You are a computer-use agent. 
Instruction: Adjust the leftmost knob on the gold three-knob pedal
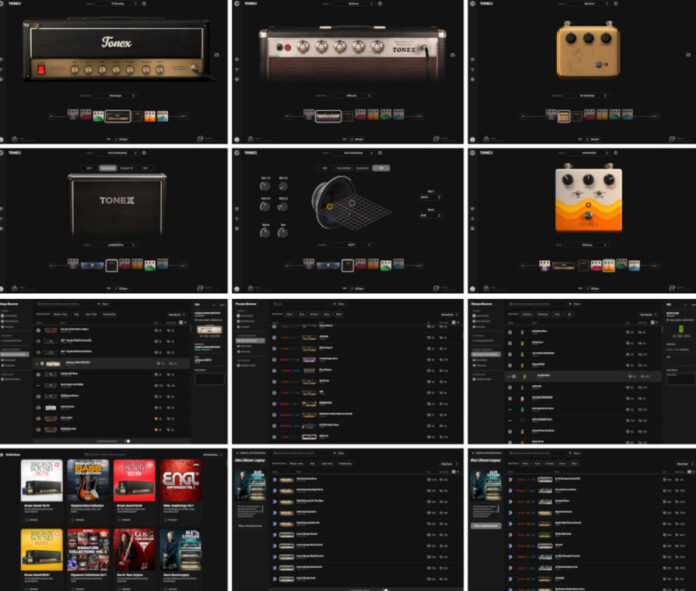(x=571, y=38)
